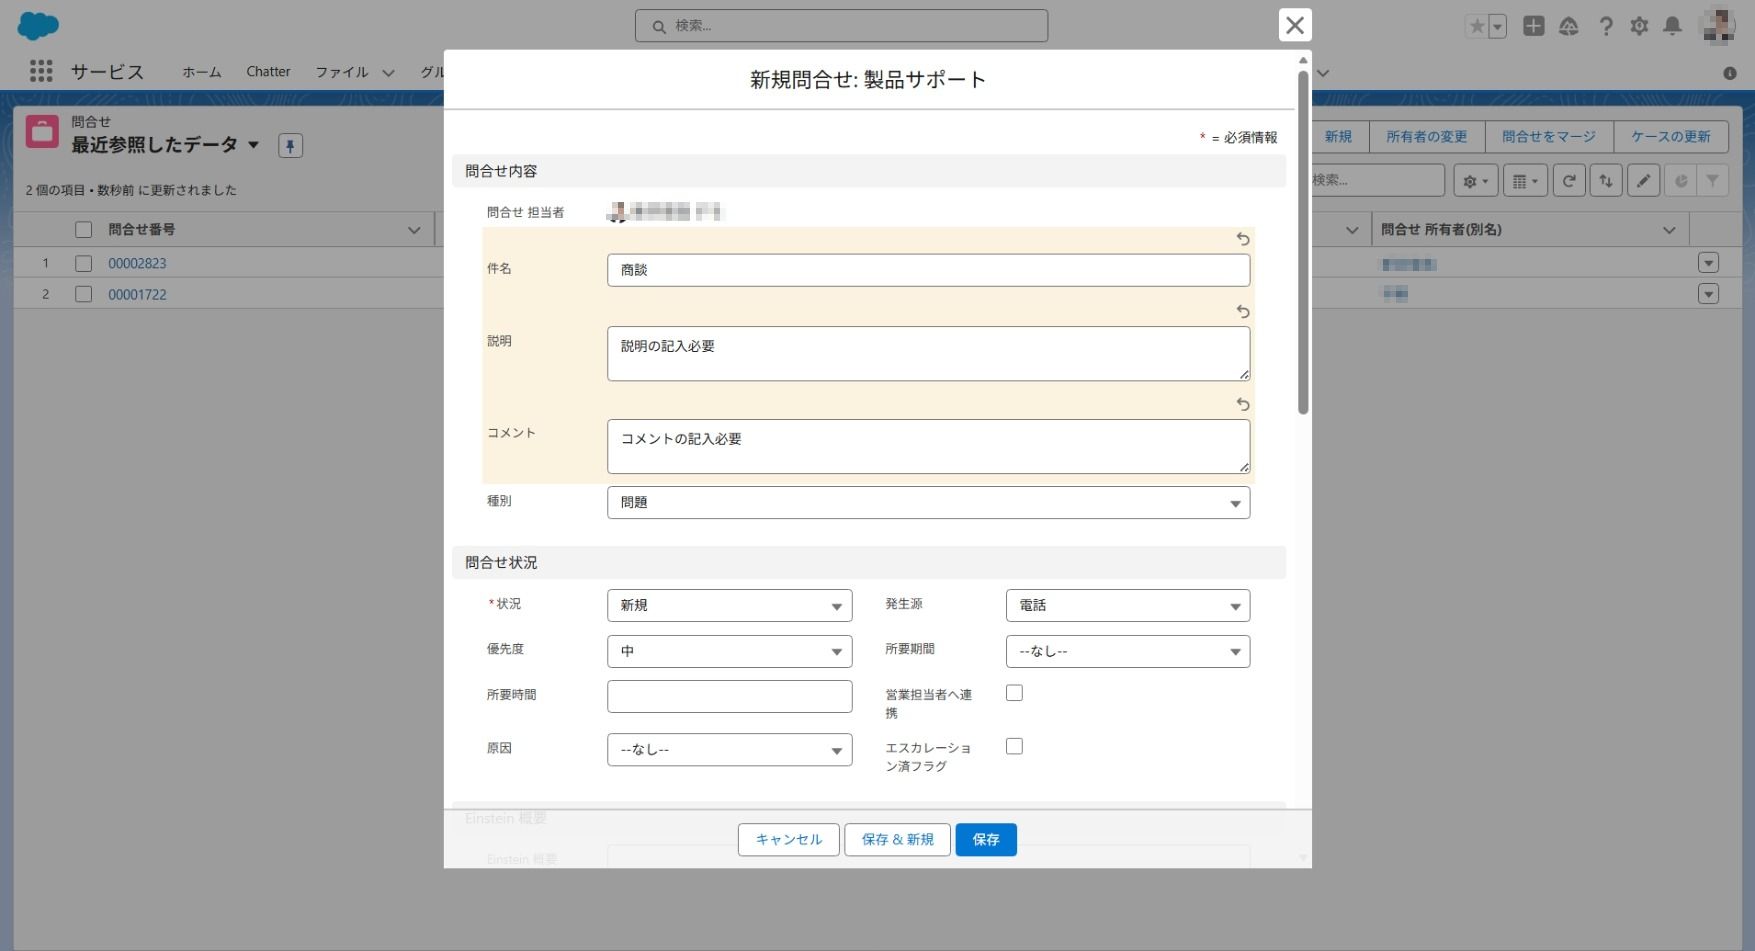The image size is (1755, 951).
Task: Click the pin list view icon
Action: click(290, 146)
